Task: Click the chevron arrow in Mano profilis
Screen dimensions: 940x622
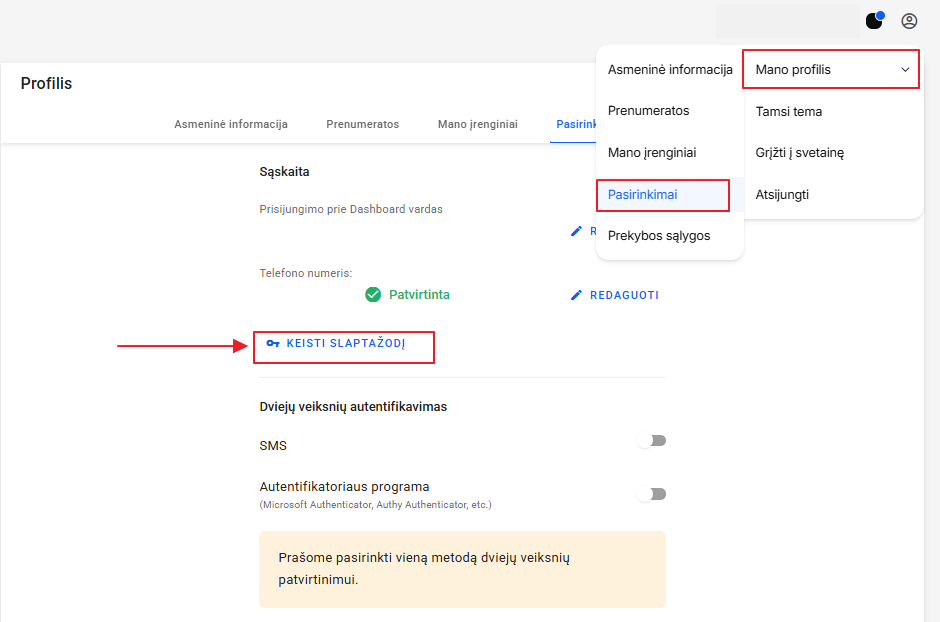Action: coord(905,70)
